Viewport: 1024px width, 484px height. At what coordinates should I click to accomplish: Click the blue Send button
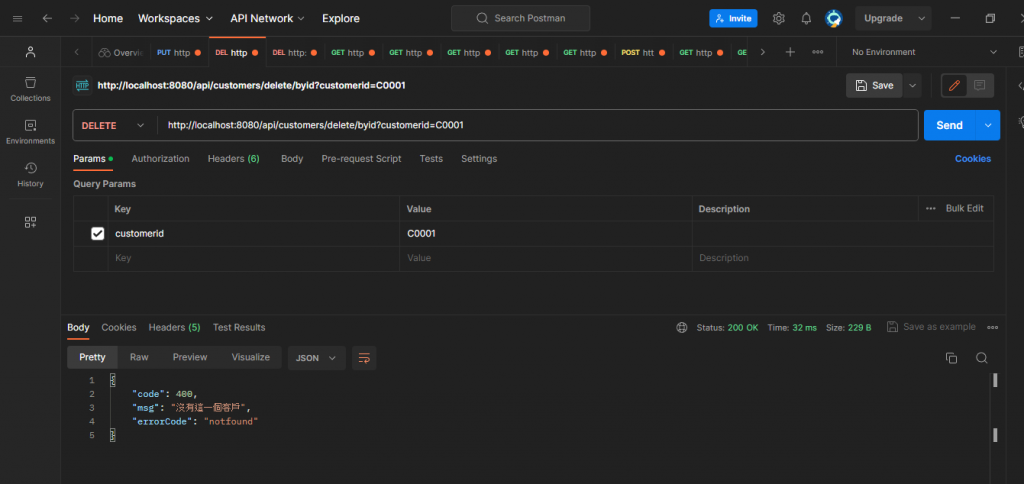coord(950,125)
